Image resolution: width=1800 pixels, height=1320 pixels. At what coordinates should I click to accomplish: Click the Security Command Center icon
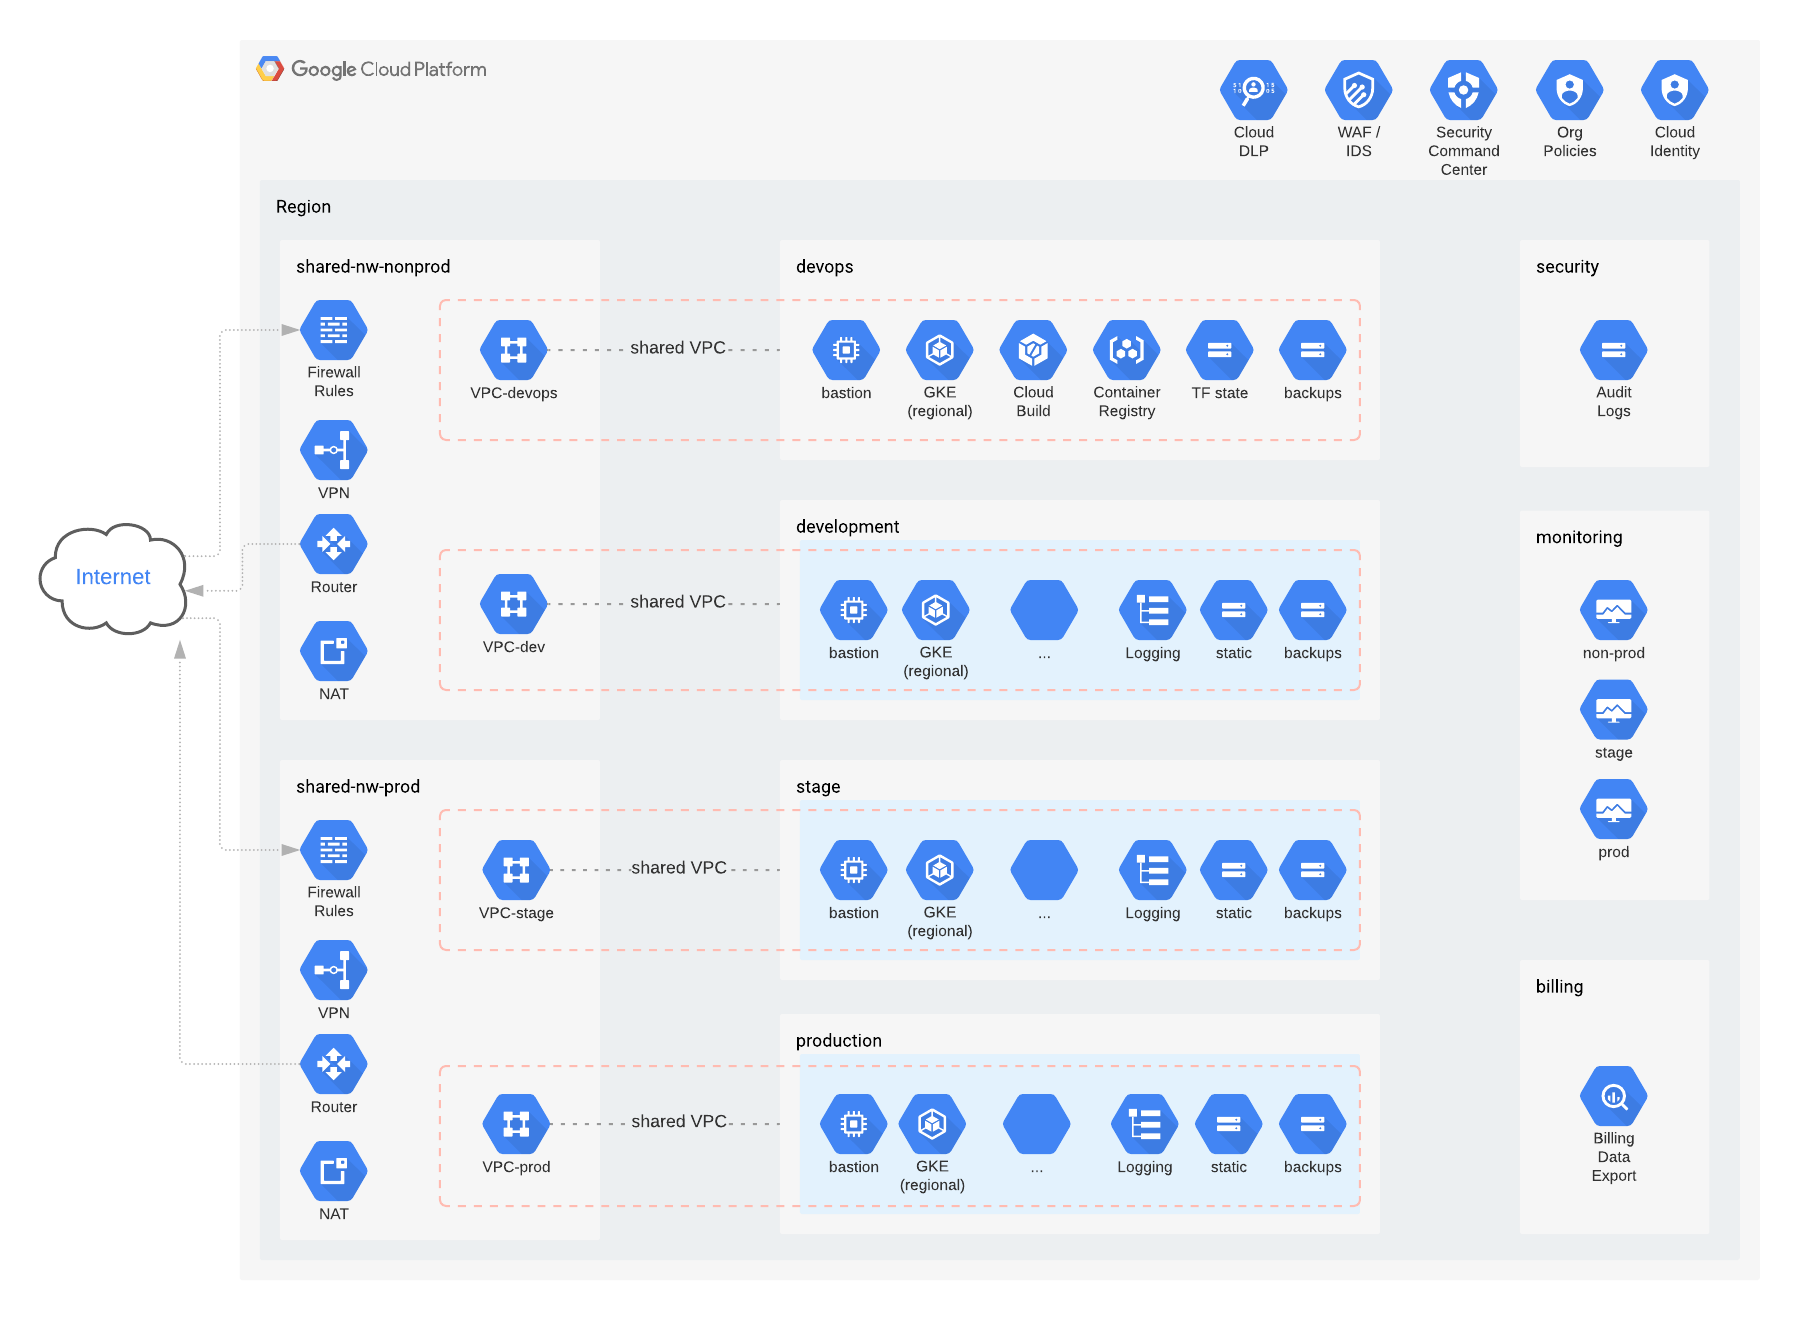pyautogui.click(x=1463, y=91)
